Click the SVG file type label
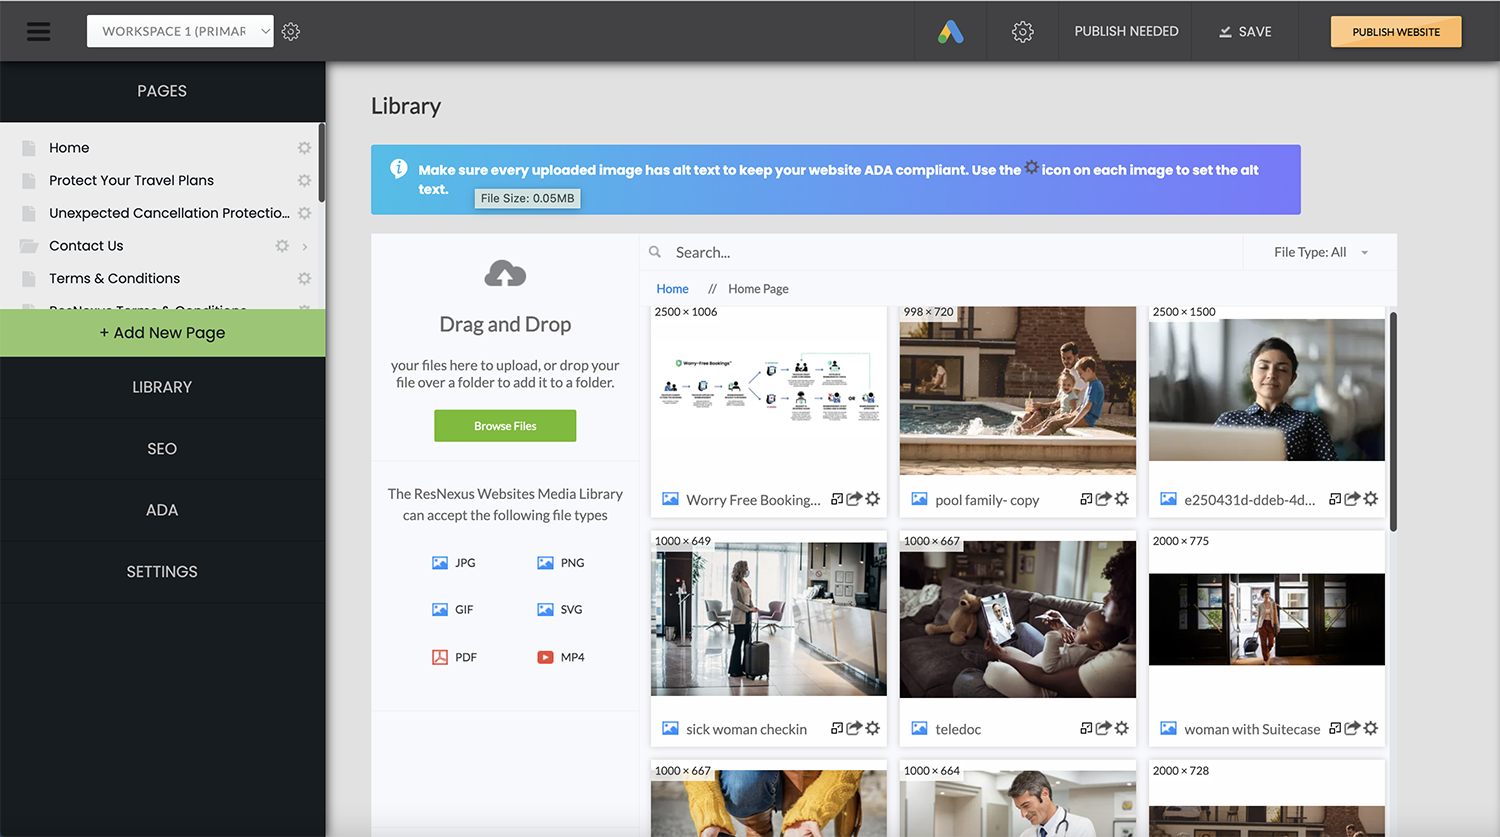The image size is (1500, 837). click(571, 610)
